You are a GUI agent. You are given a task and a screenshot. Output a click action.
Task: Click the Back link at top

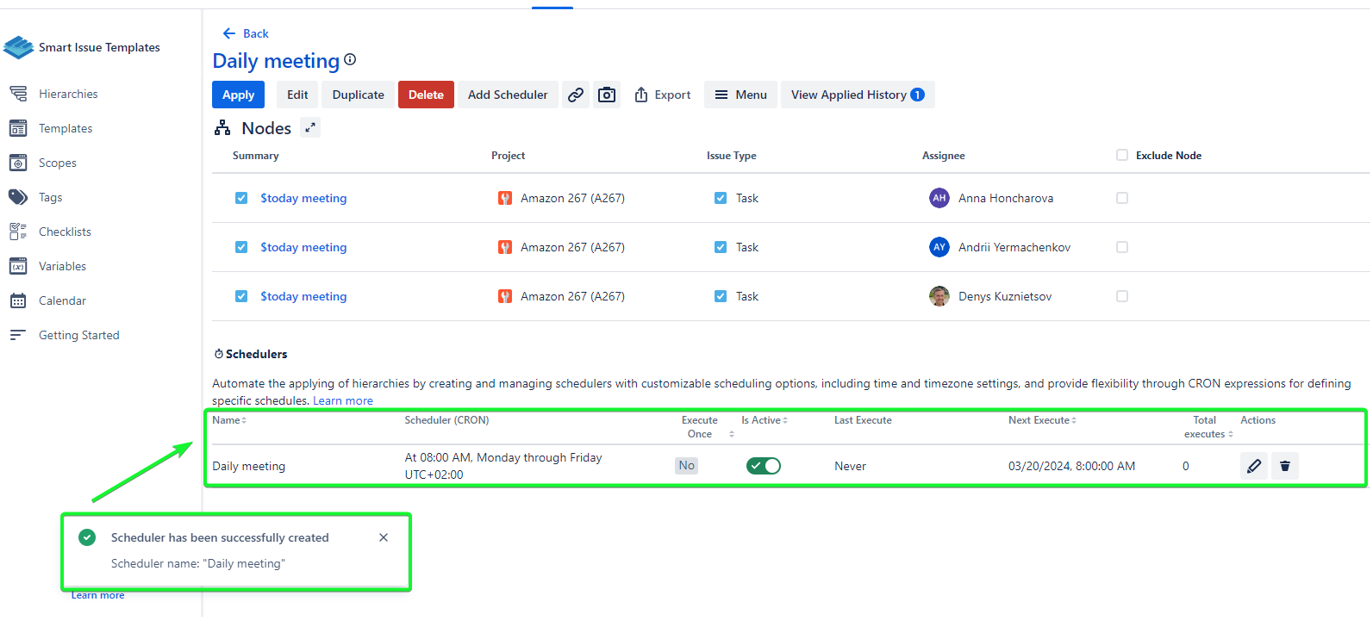tap(246, 33)
